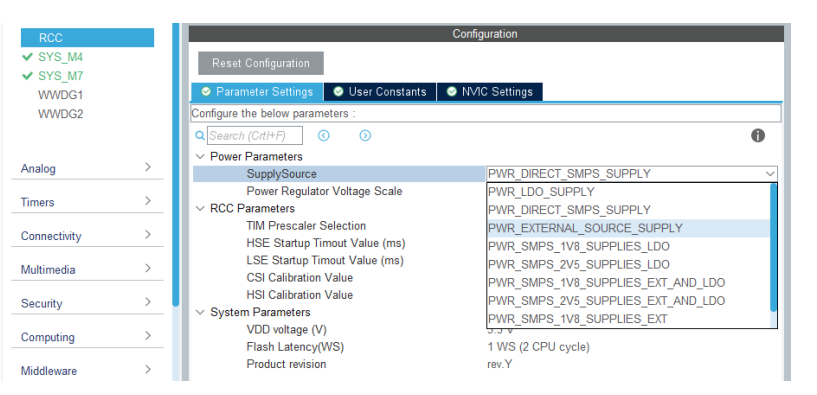The height and width of the screenshot is (395, 817).
Task: Click the green check beside SYS_M4
Action: (28, 57)
